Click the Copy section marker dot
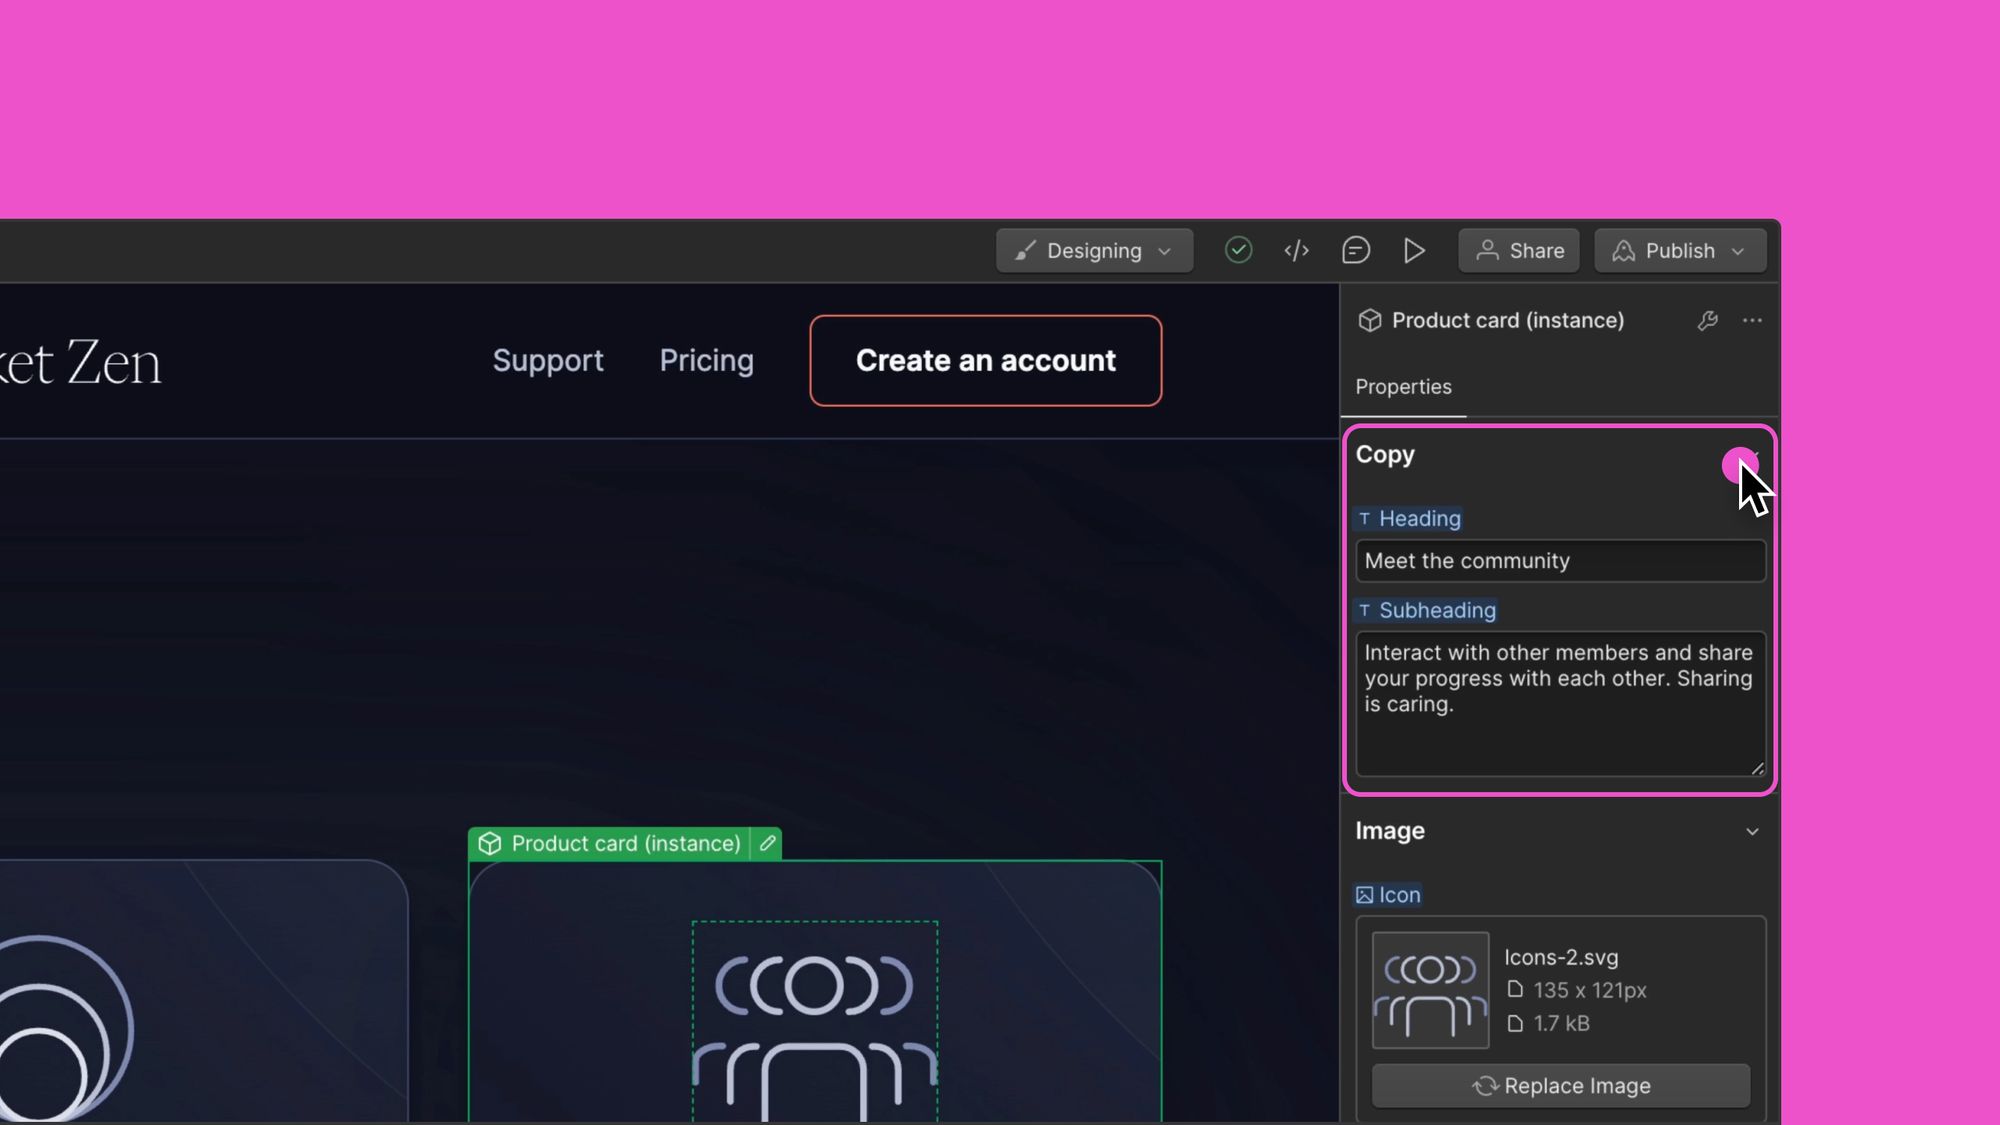 pos(1739,466)
